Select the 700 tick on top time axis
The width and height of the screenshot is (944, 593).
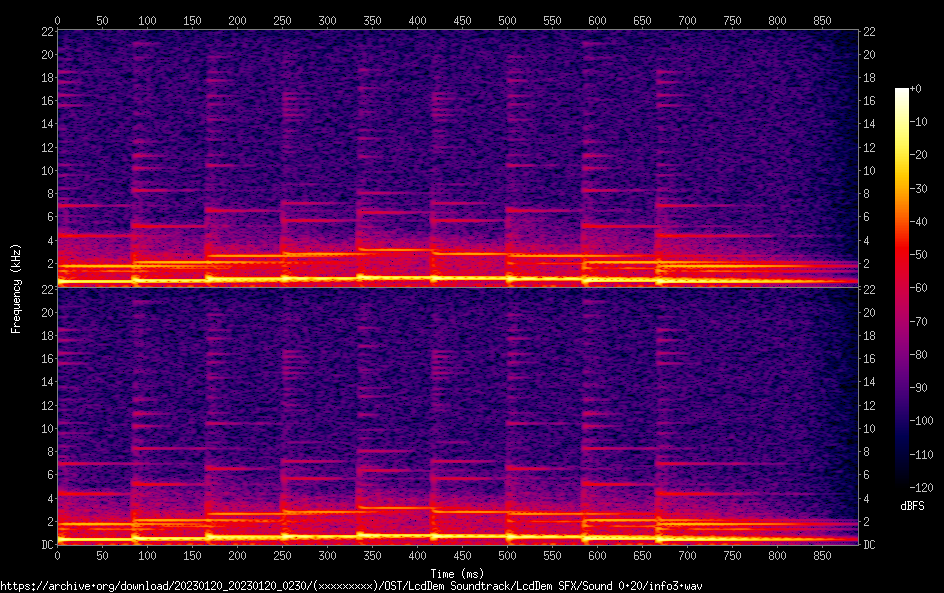[x=687, y=20]
